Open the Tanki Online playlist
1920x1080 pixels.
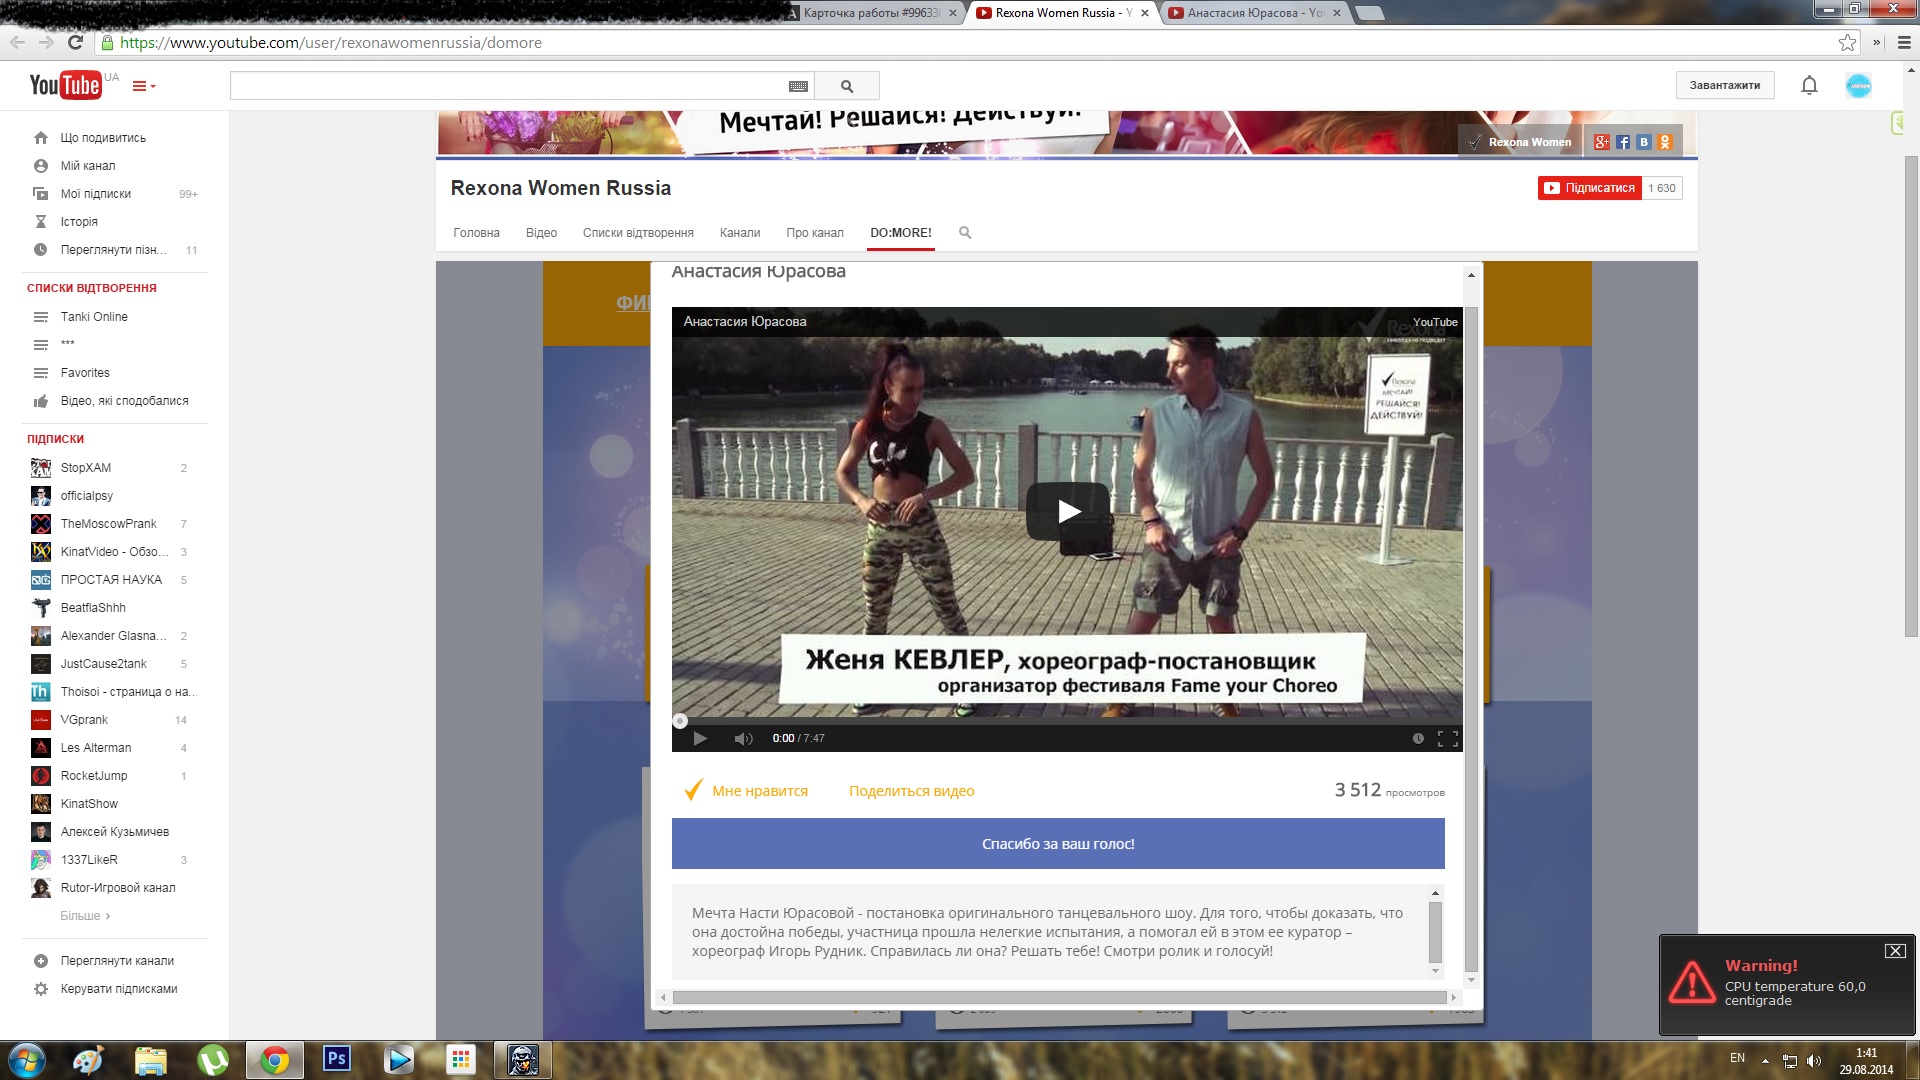pyautogui.click(x=94, y=317)
